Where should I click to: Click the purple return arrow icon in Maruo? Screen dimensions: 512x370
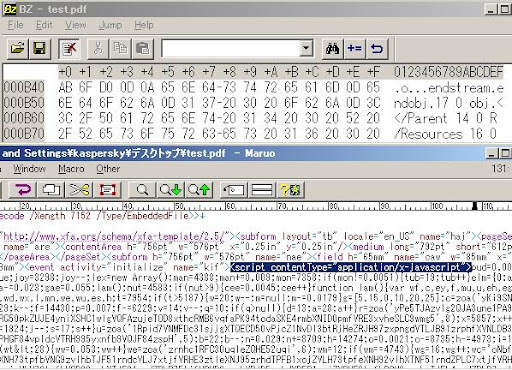pyautogui.click(x=23, y=190)
